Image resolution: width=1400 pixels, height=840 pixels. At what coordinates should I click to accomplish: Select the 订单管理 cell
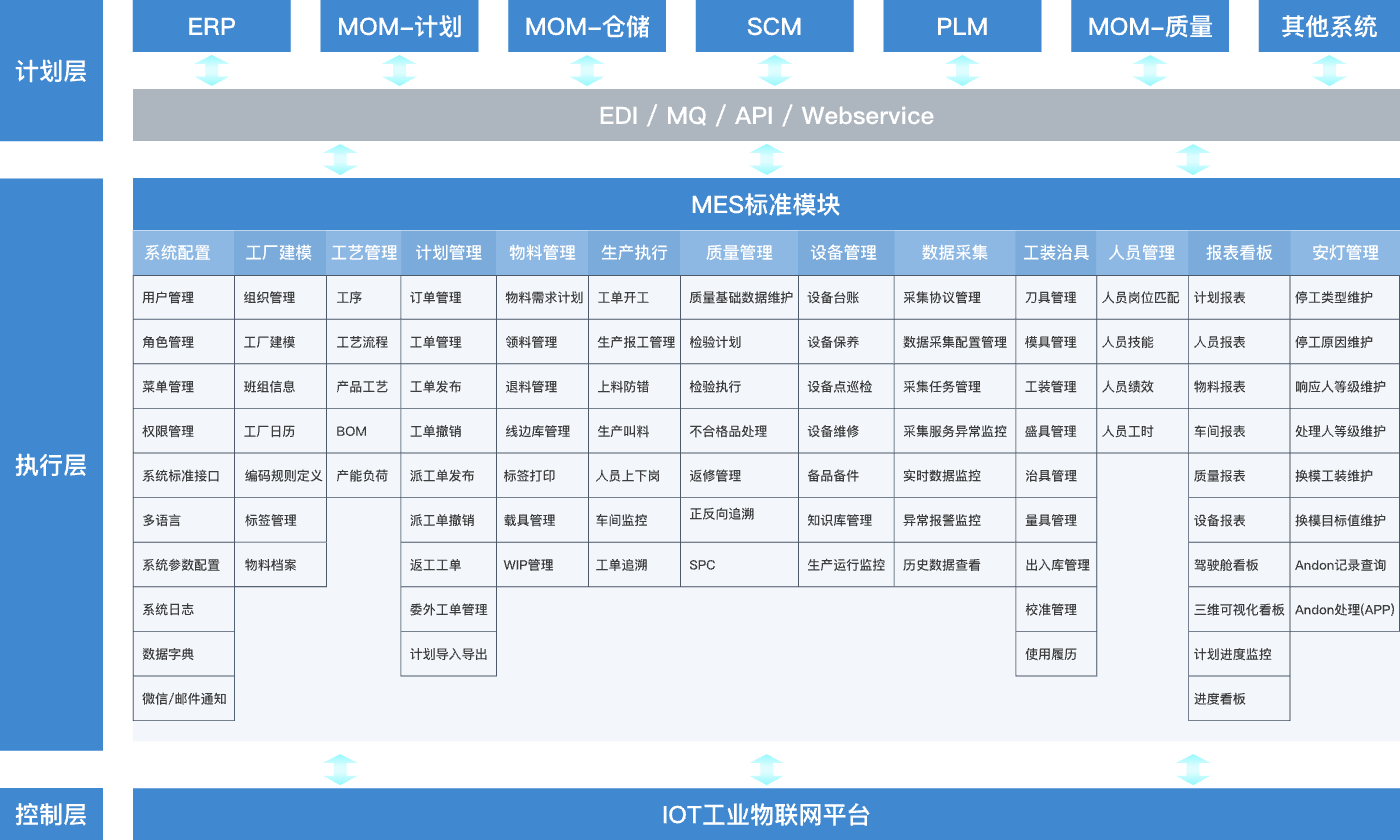point(448,298)
